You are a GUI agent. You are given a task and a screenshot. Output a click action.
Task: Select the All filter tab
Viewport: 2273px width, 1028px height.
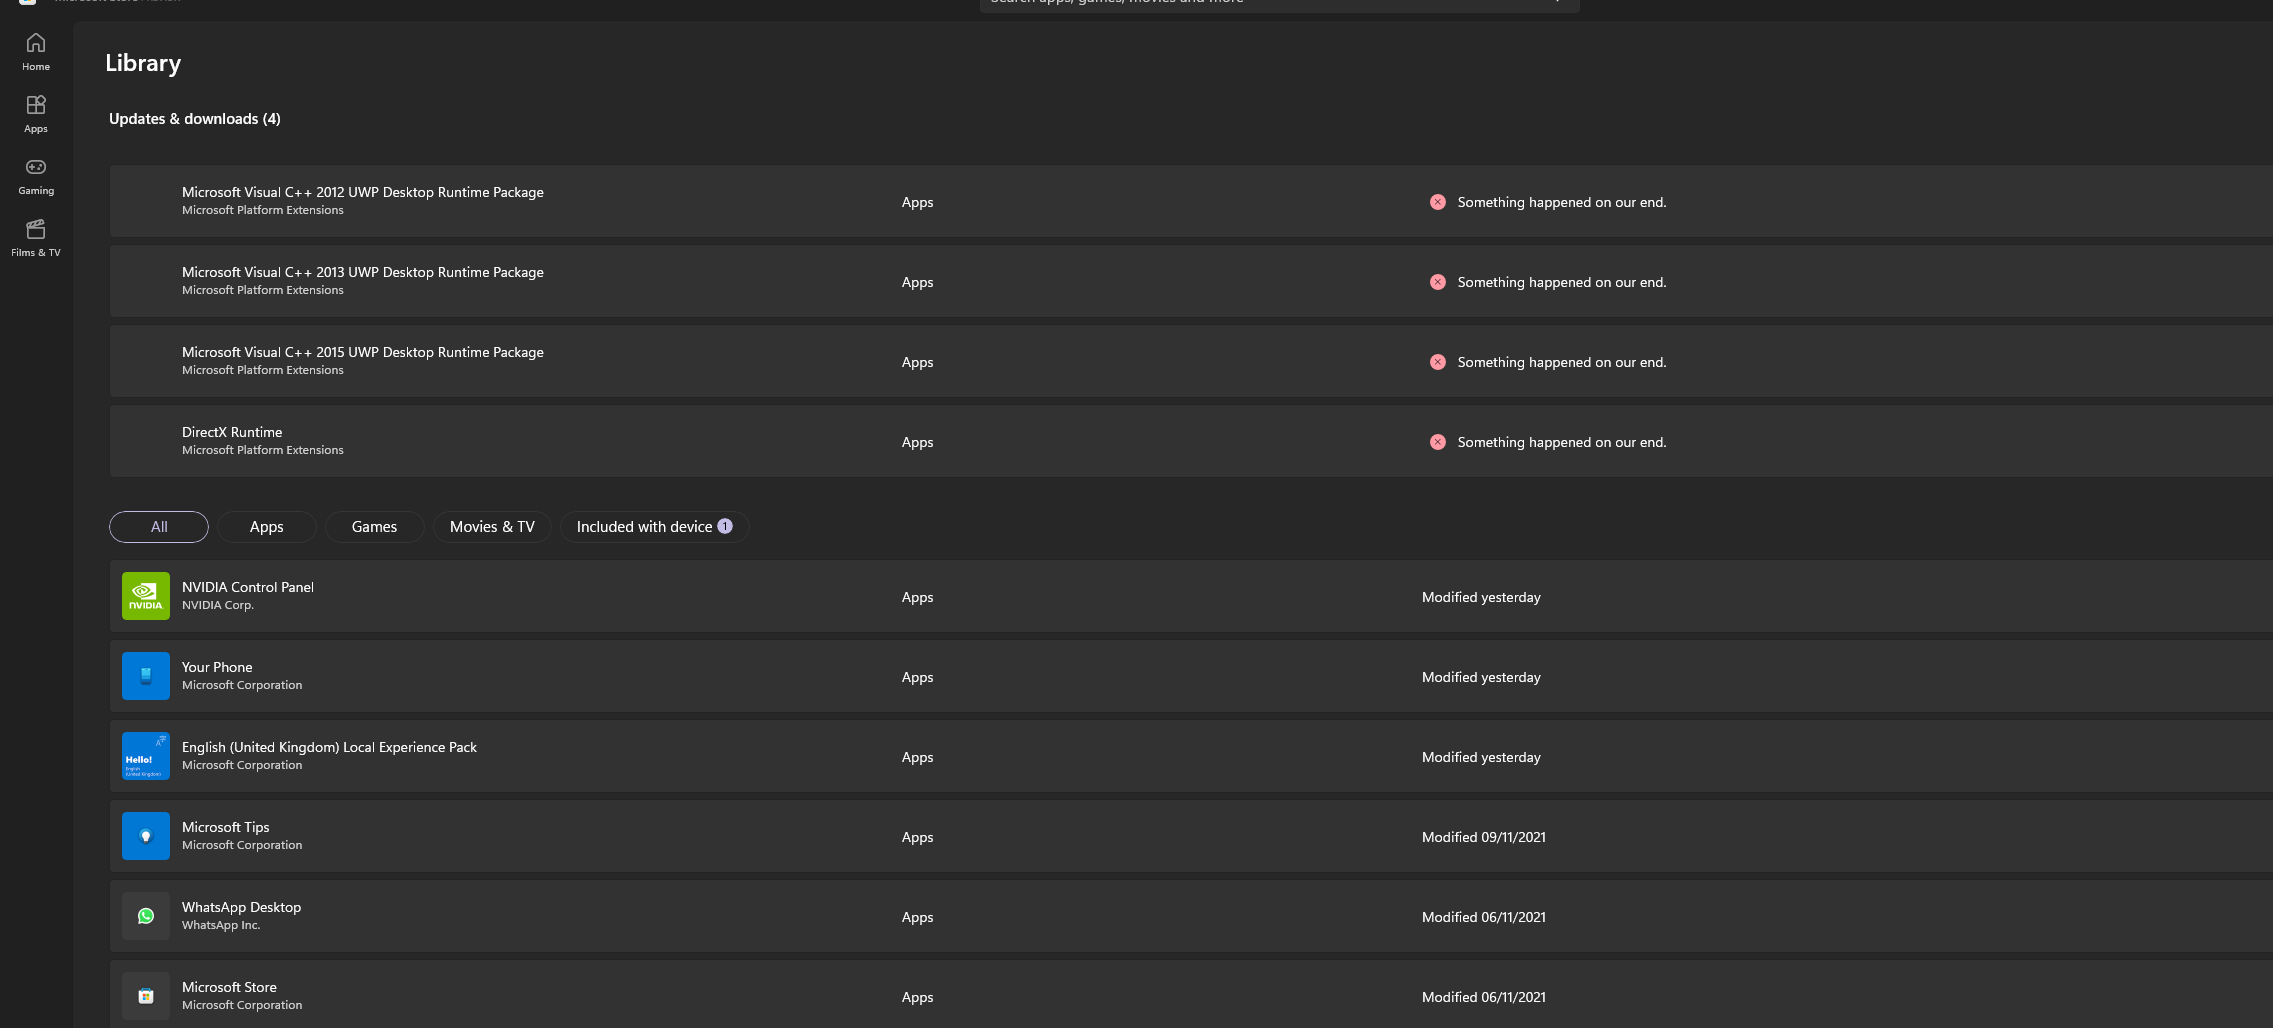[159, 527]
